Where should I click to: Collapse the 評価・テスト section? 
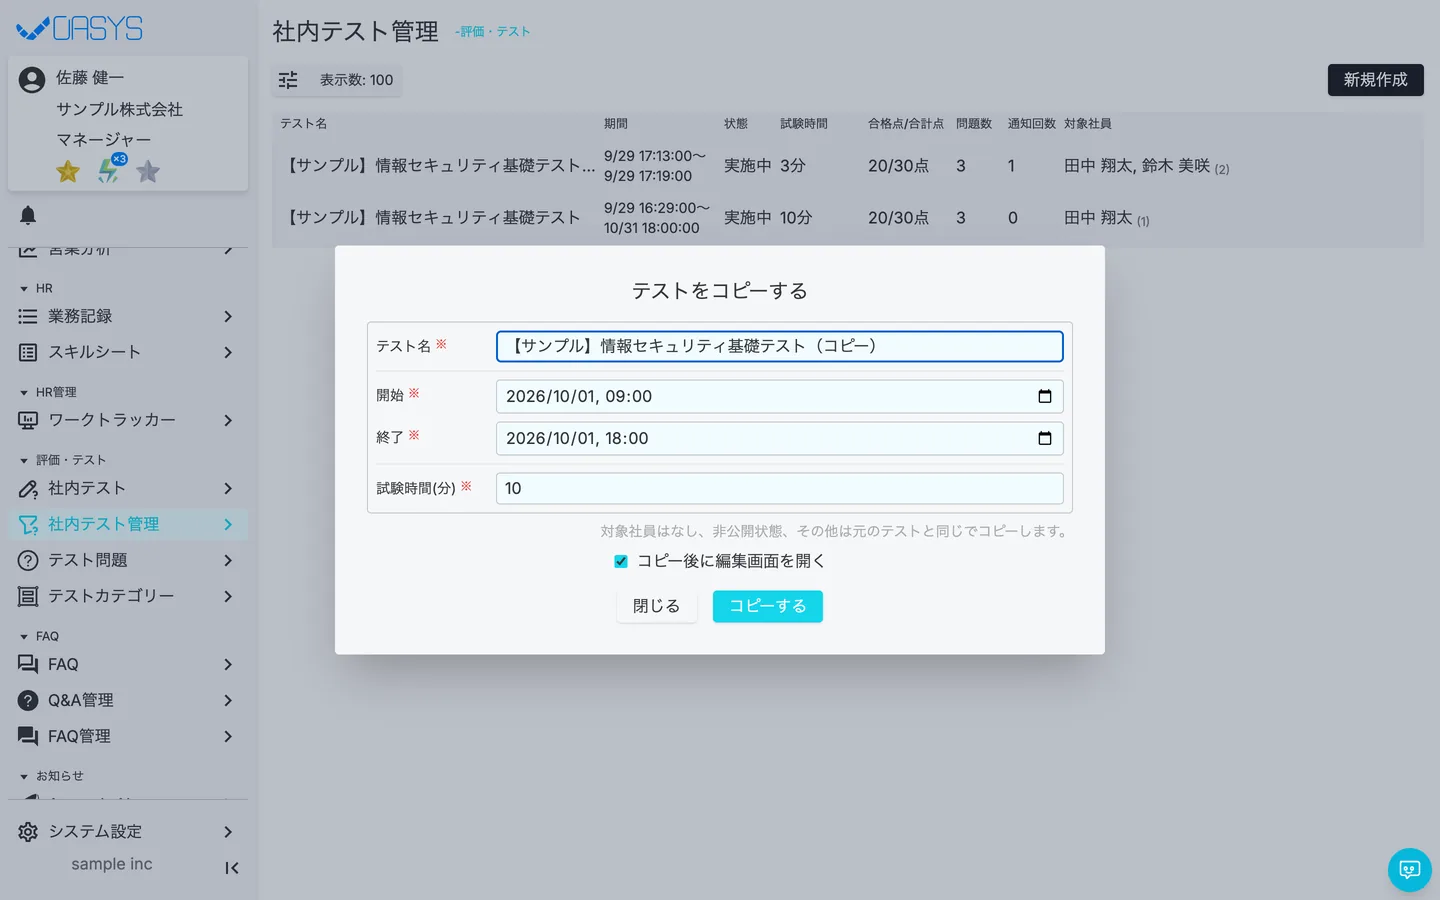point(24,461)
